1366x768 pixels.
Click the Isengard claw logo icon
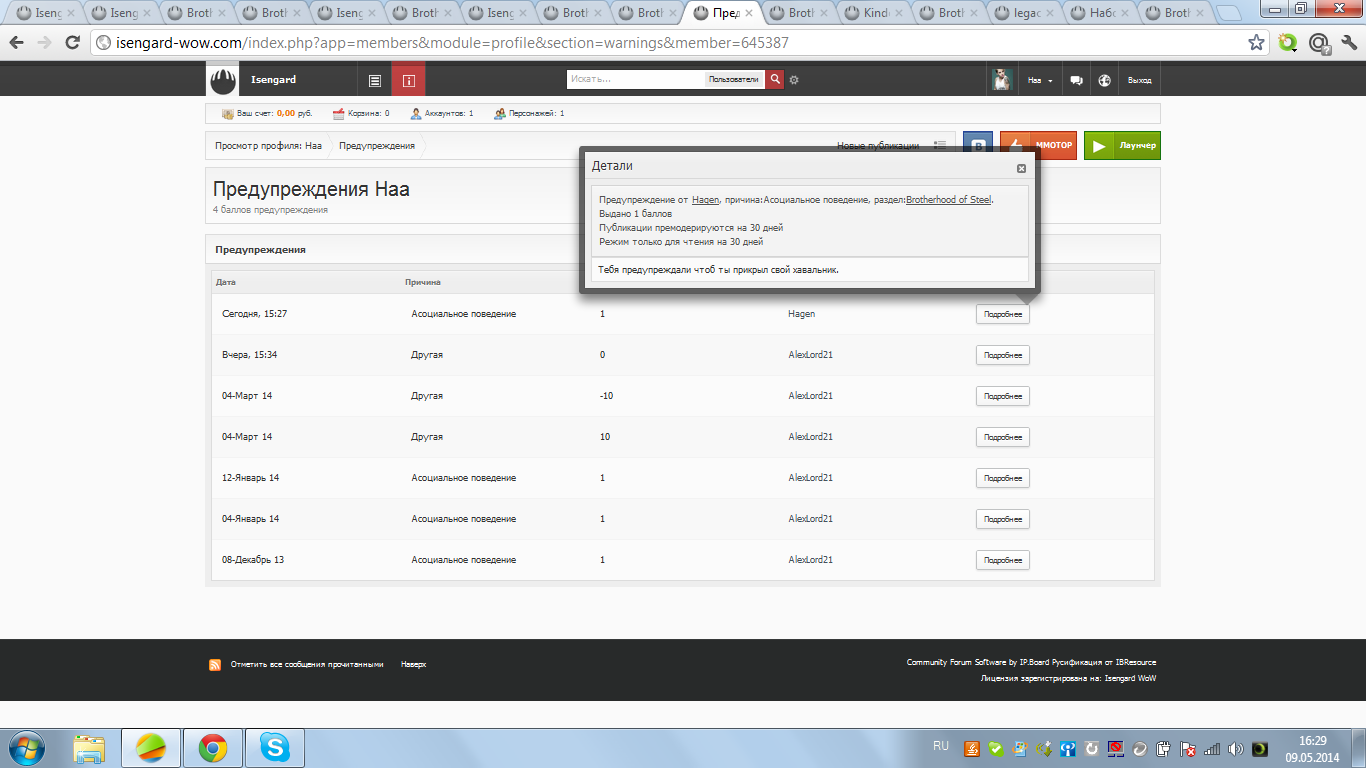[x=223, y=80]
